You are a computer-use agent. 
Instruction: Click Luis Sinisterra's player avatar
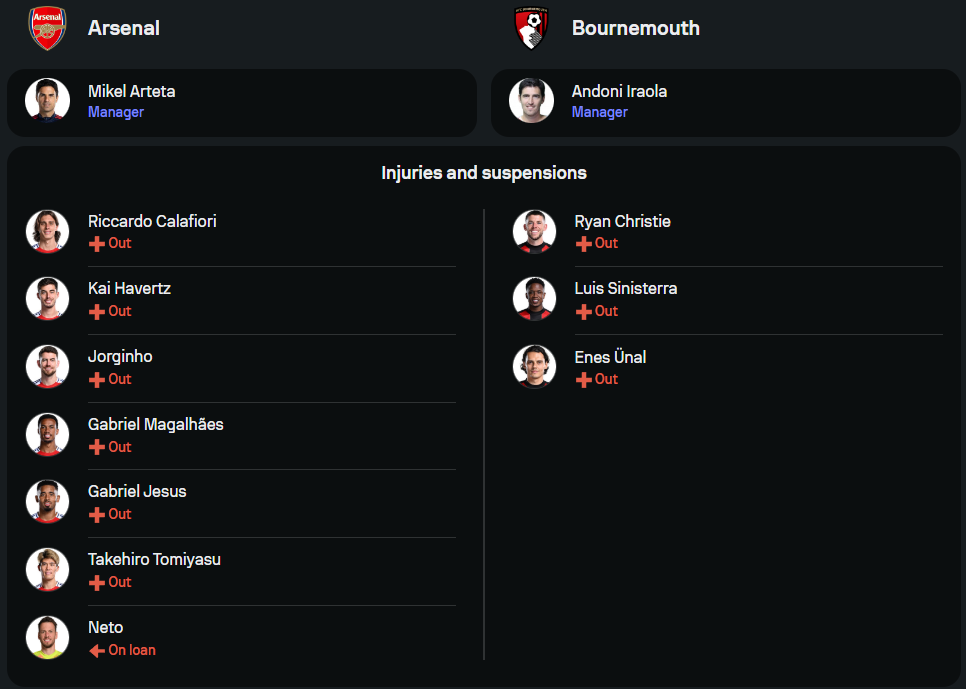534,298
